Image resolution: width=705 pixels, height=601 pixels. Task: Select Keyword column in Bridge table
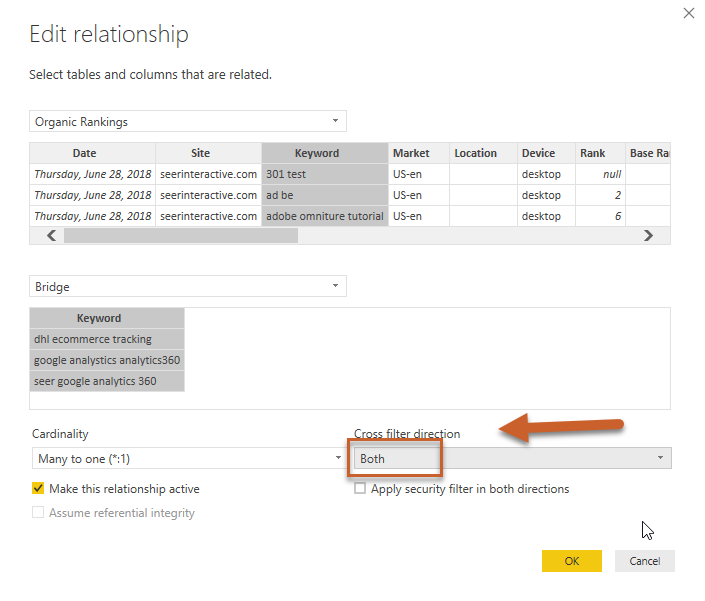click(x=99, y=318)
